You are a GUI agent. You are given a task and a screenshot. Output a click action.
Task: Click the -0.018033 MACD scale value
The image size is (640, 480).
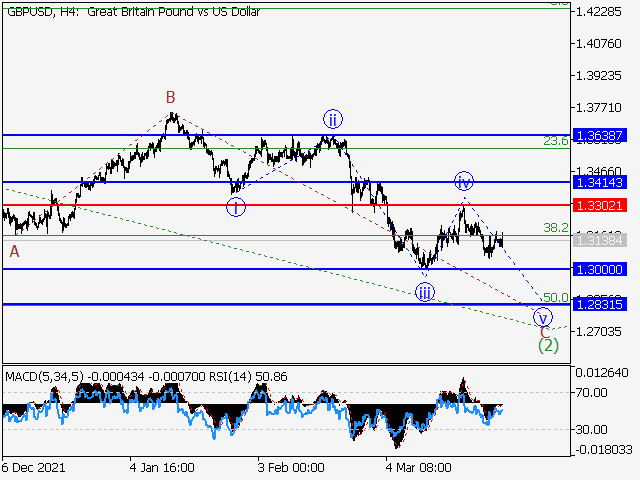[604, 450]
